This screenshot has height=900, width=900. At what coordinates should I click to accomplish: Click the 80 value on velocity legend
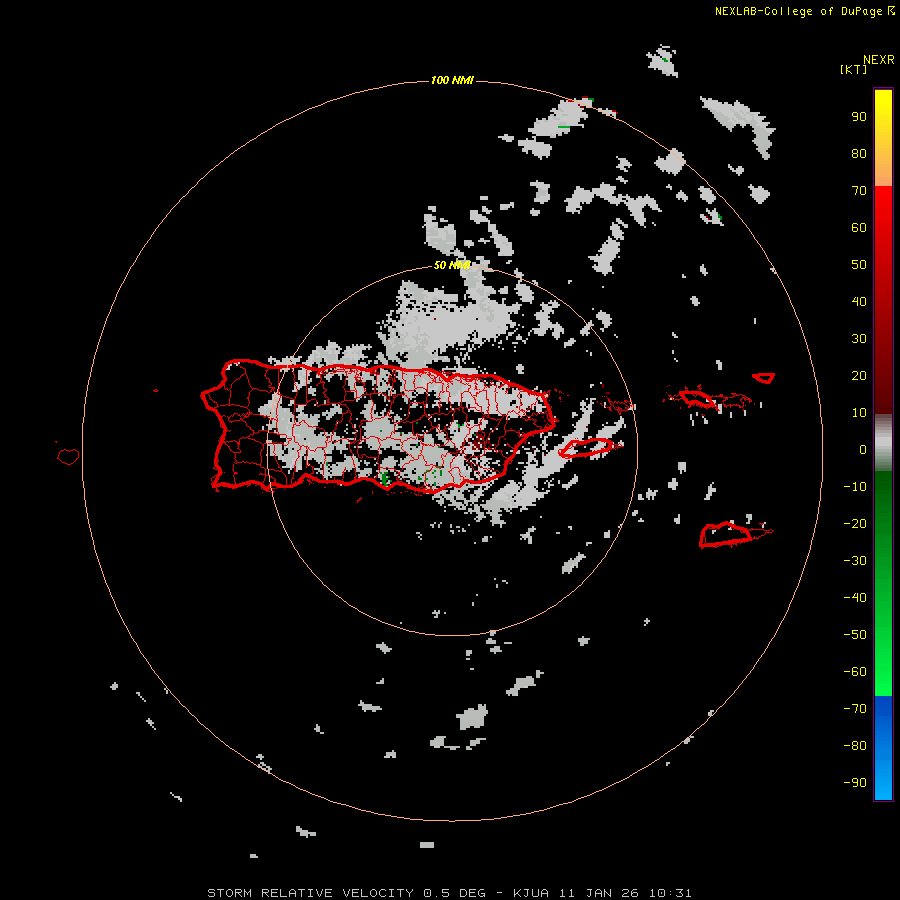859,154
